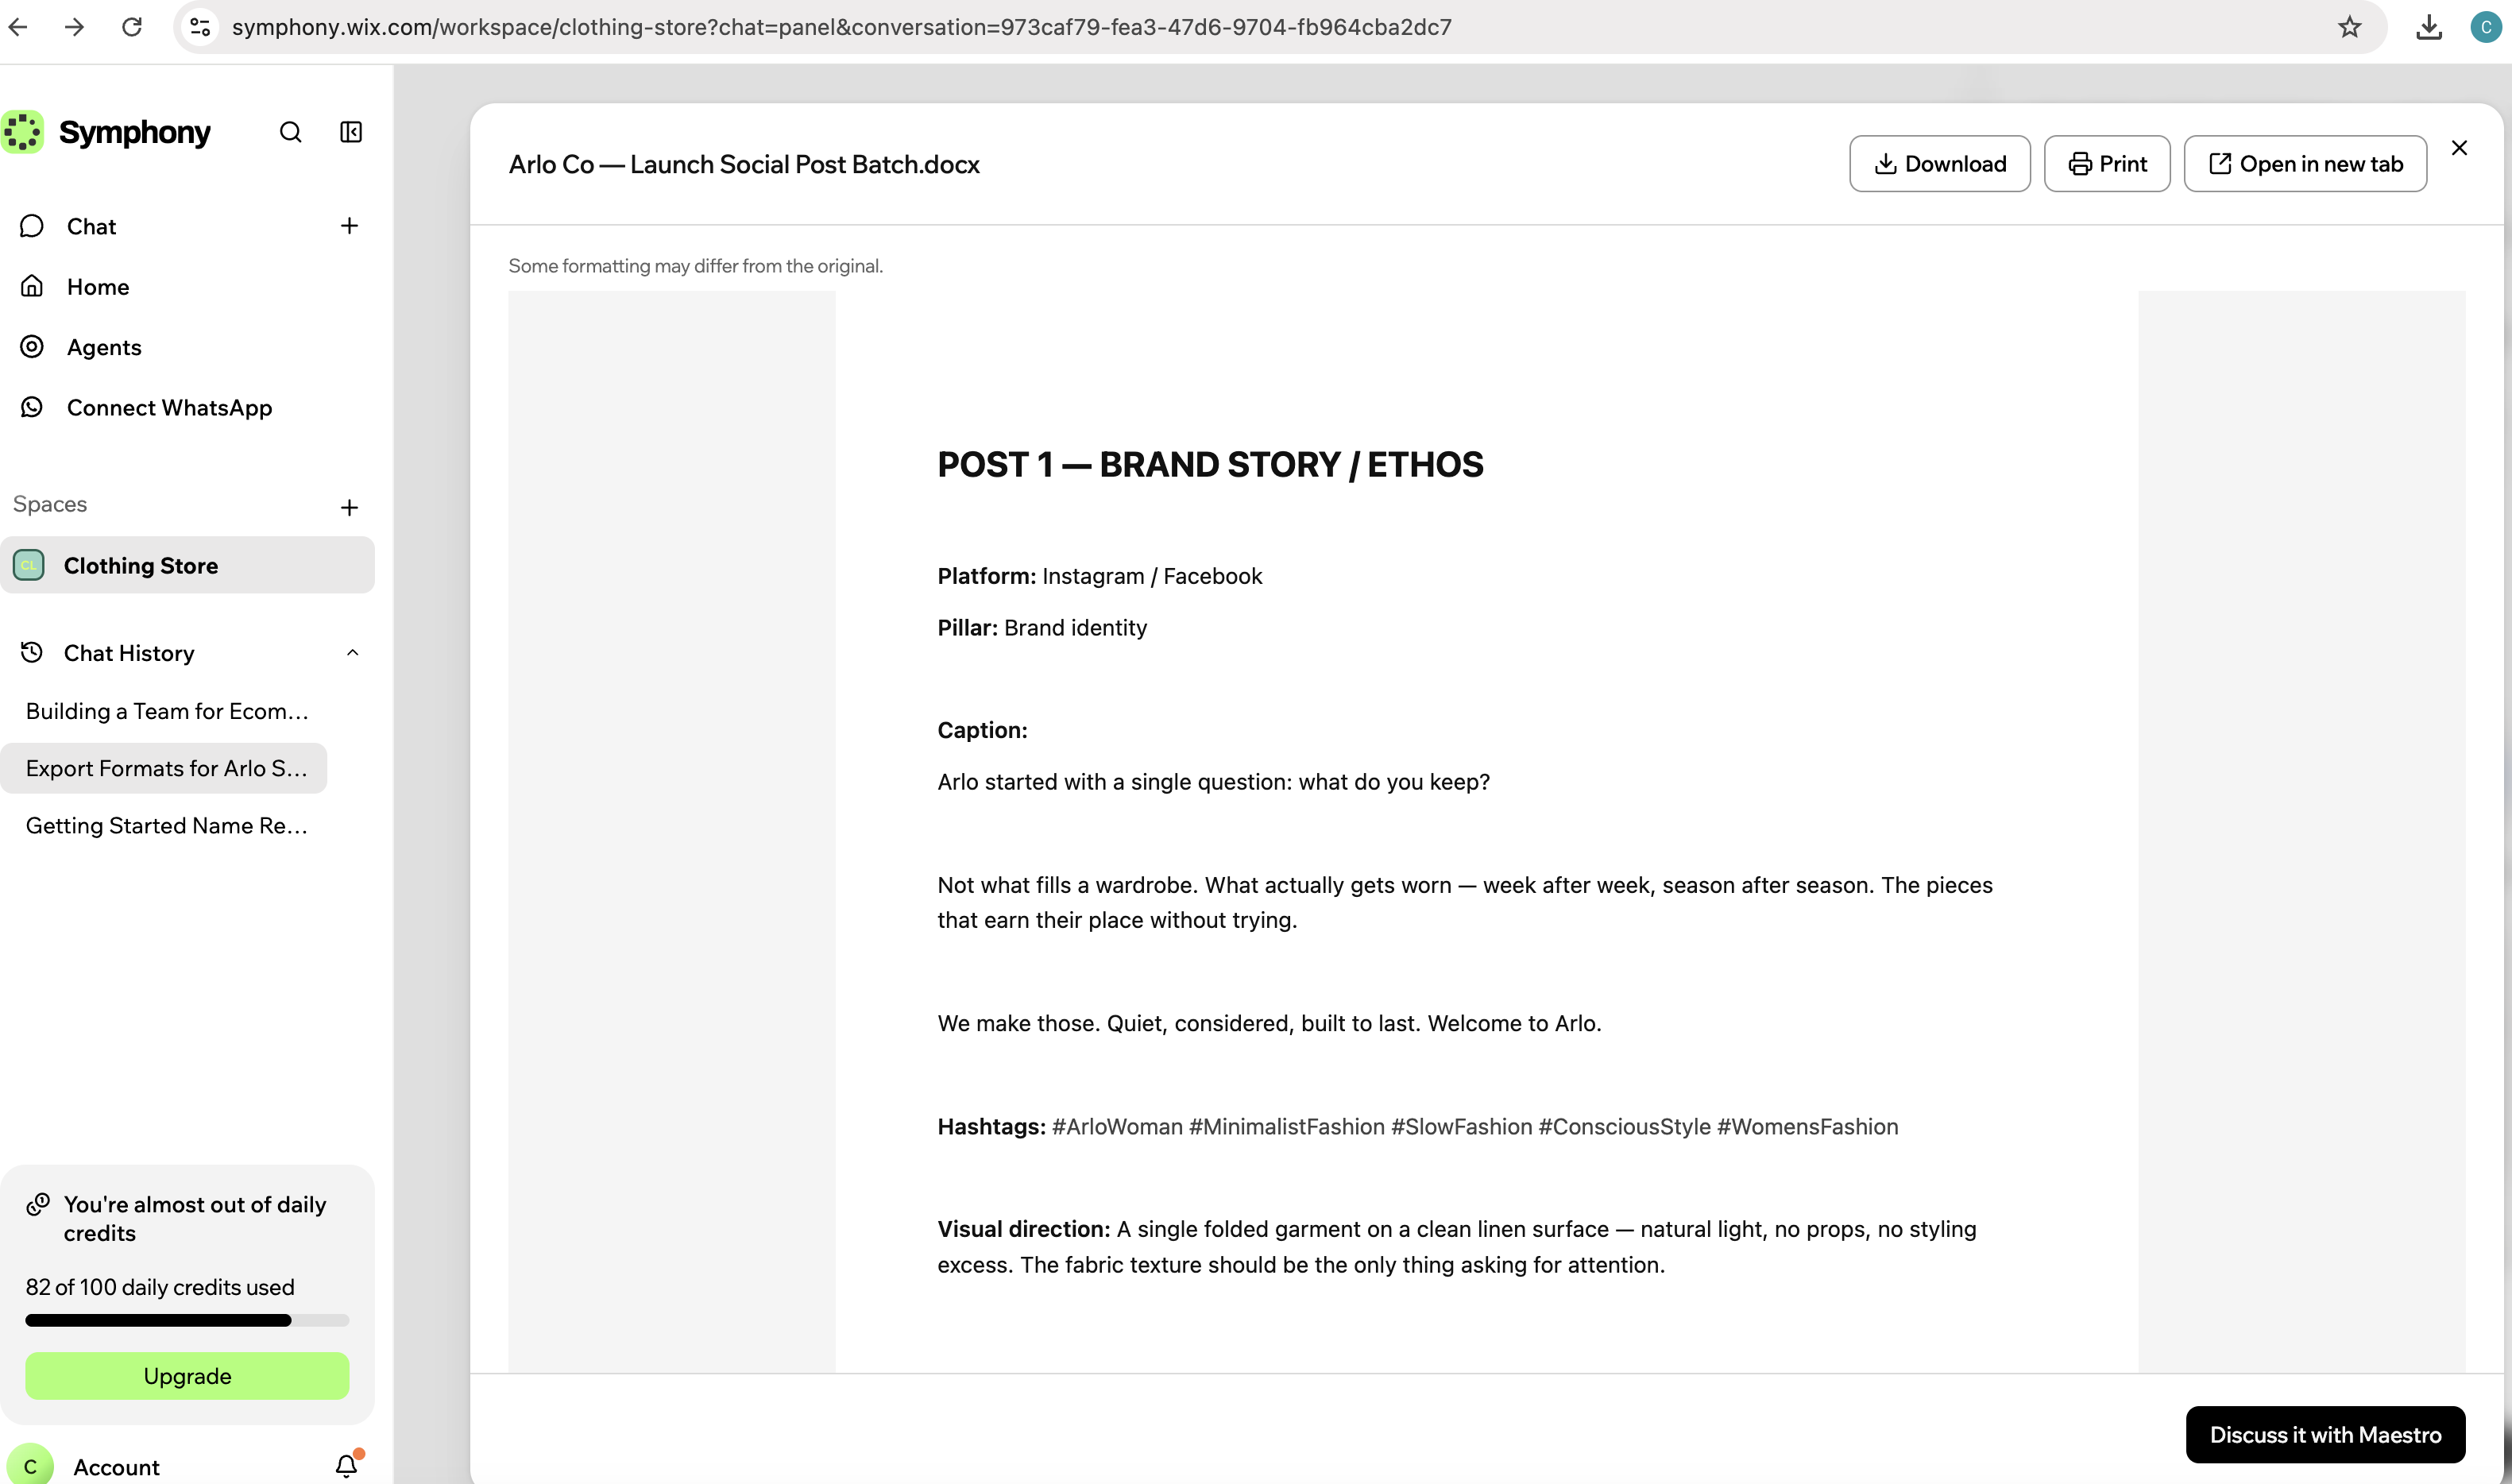Open the sidebar search icon
This screenshot has width=2512, height=1484.
[290, 132]
